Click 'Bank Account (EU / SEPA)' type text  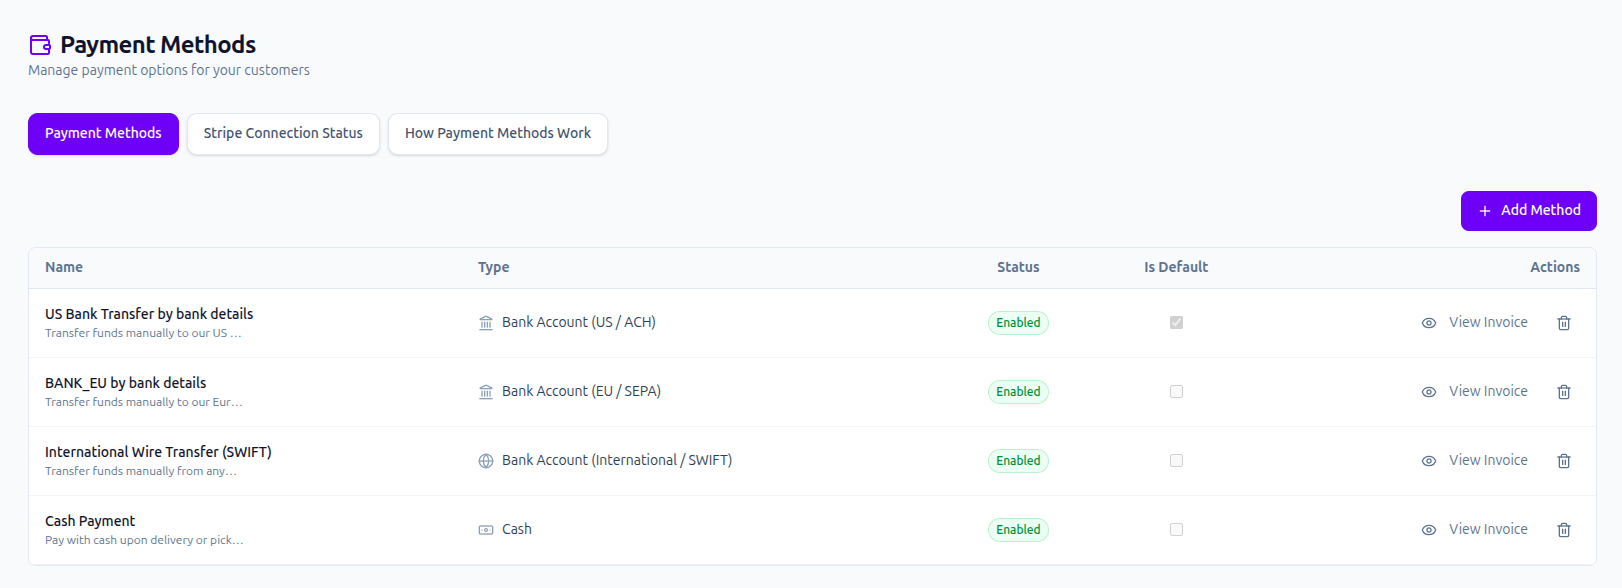click(581, 391)
